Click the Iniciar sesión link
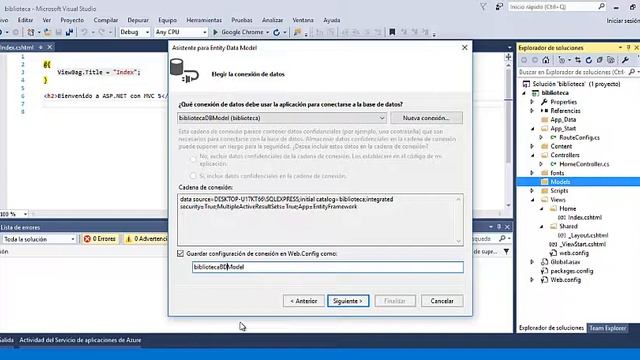The image size is (640, 360). pyautogui.click(x=623, y=20)
